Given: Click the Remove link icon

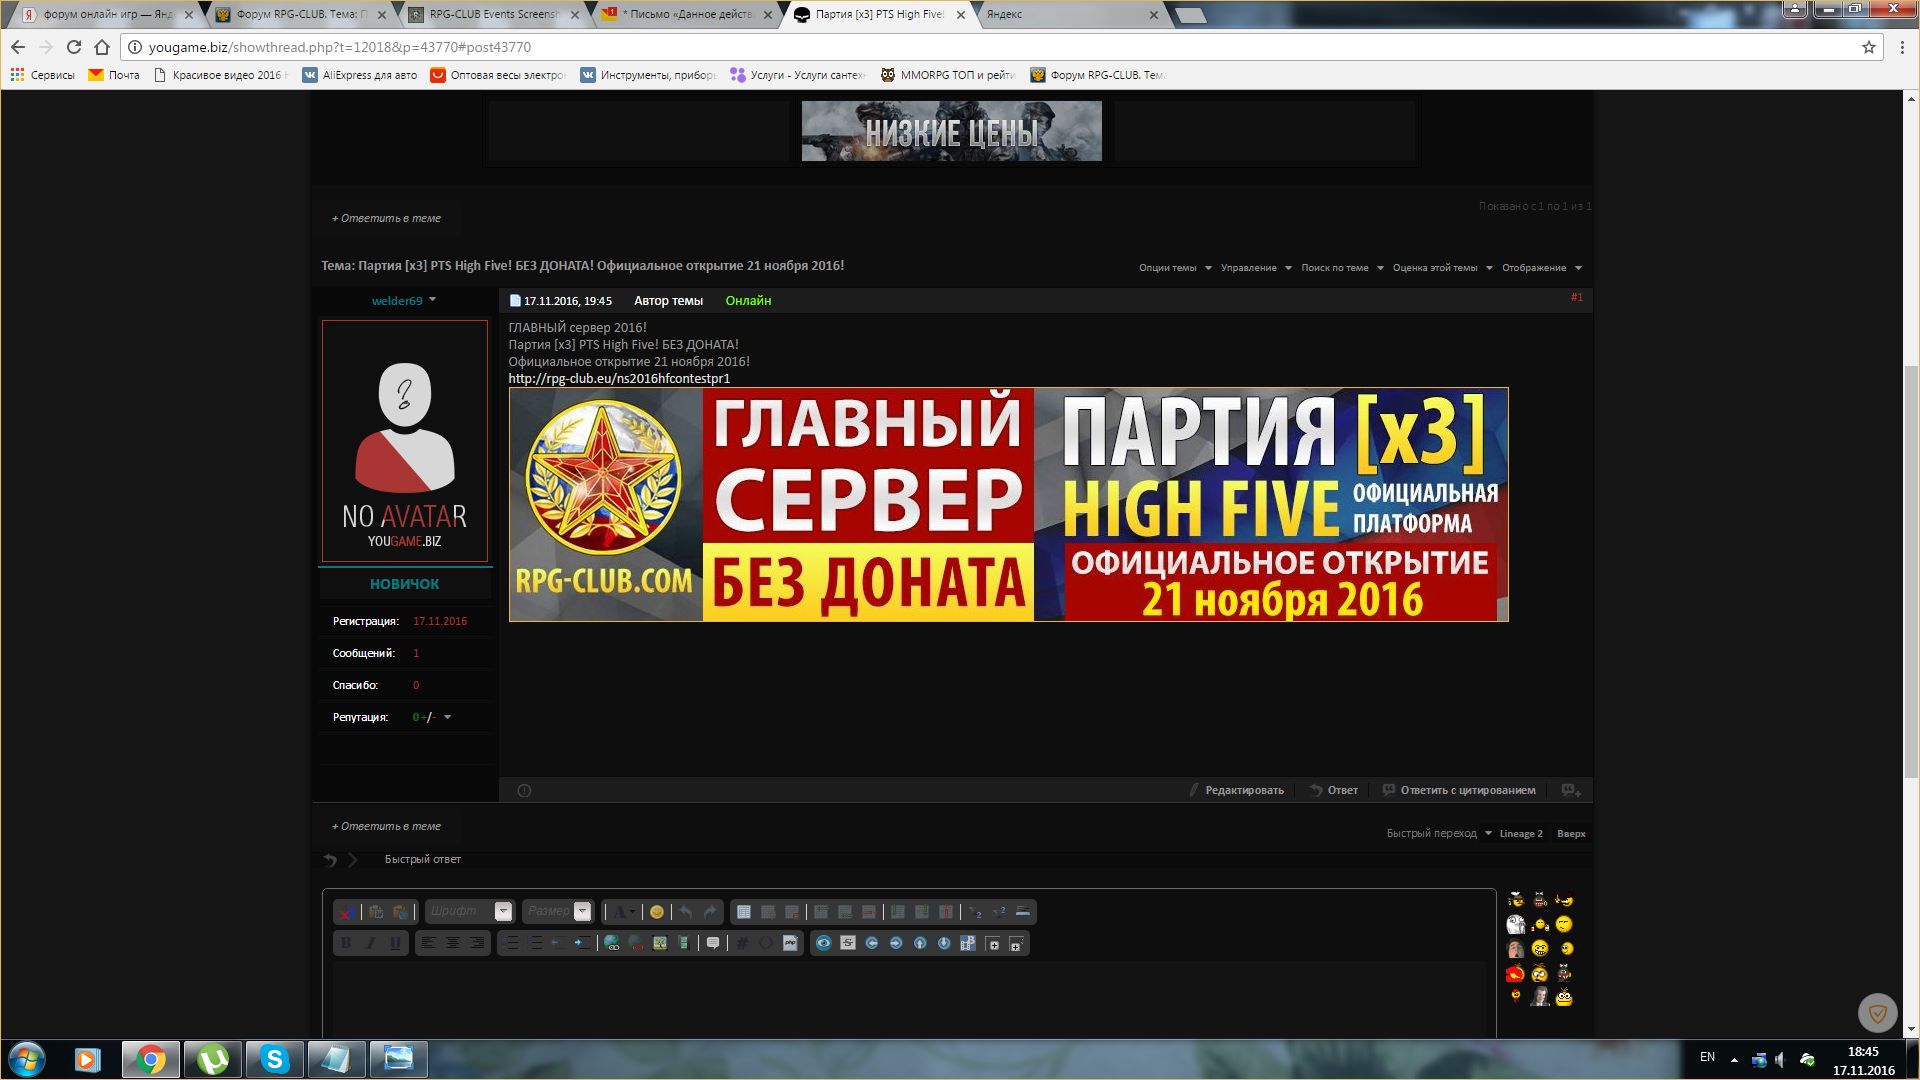Looking at the screenshot, I should [x=636, y=943].
